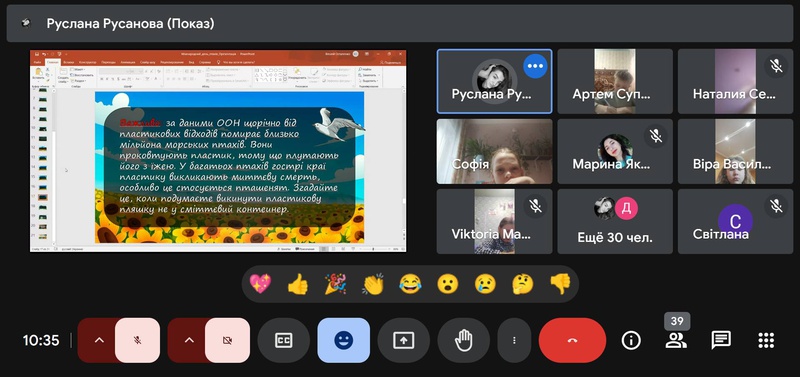Open the 'Ещё 30 чел.' participants tile
The image size is (800, 377).
pyautogui.click(x=615, y=221)
